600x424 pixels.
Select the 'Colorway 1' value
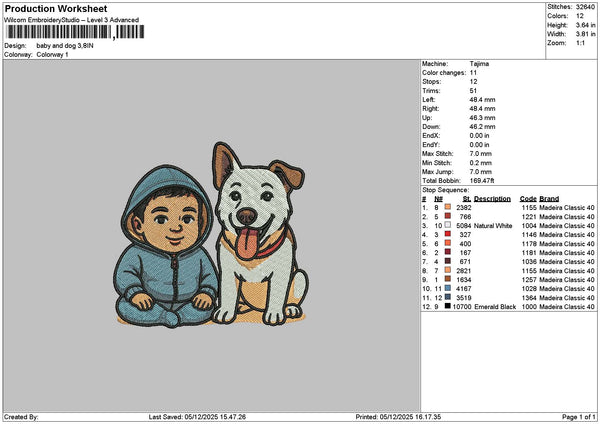pyautogui.click(x=52, y=55)
